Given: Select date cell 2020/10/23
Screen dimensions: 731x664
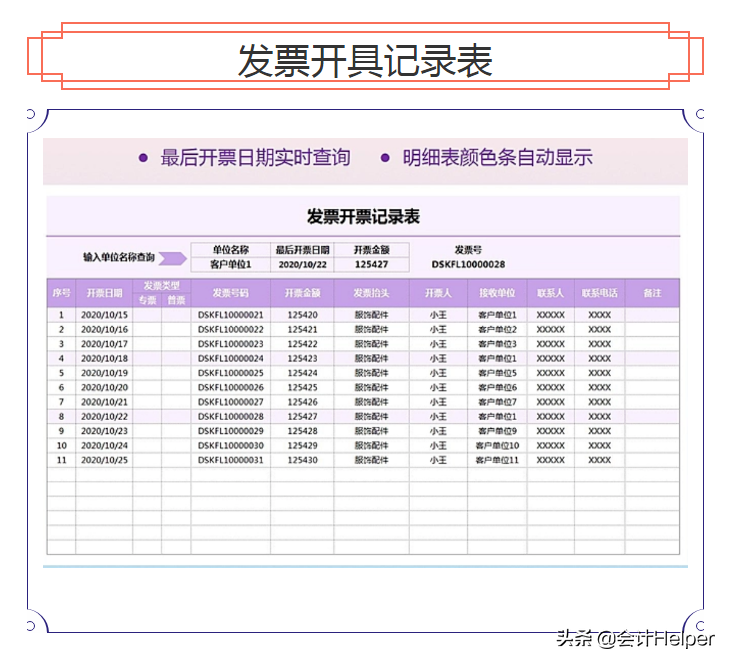Looking at the screenshot, I should tap(104, 431).
